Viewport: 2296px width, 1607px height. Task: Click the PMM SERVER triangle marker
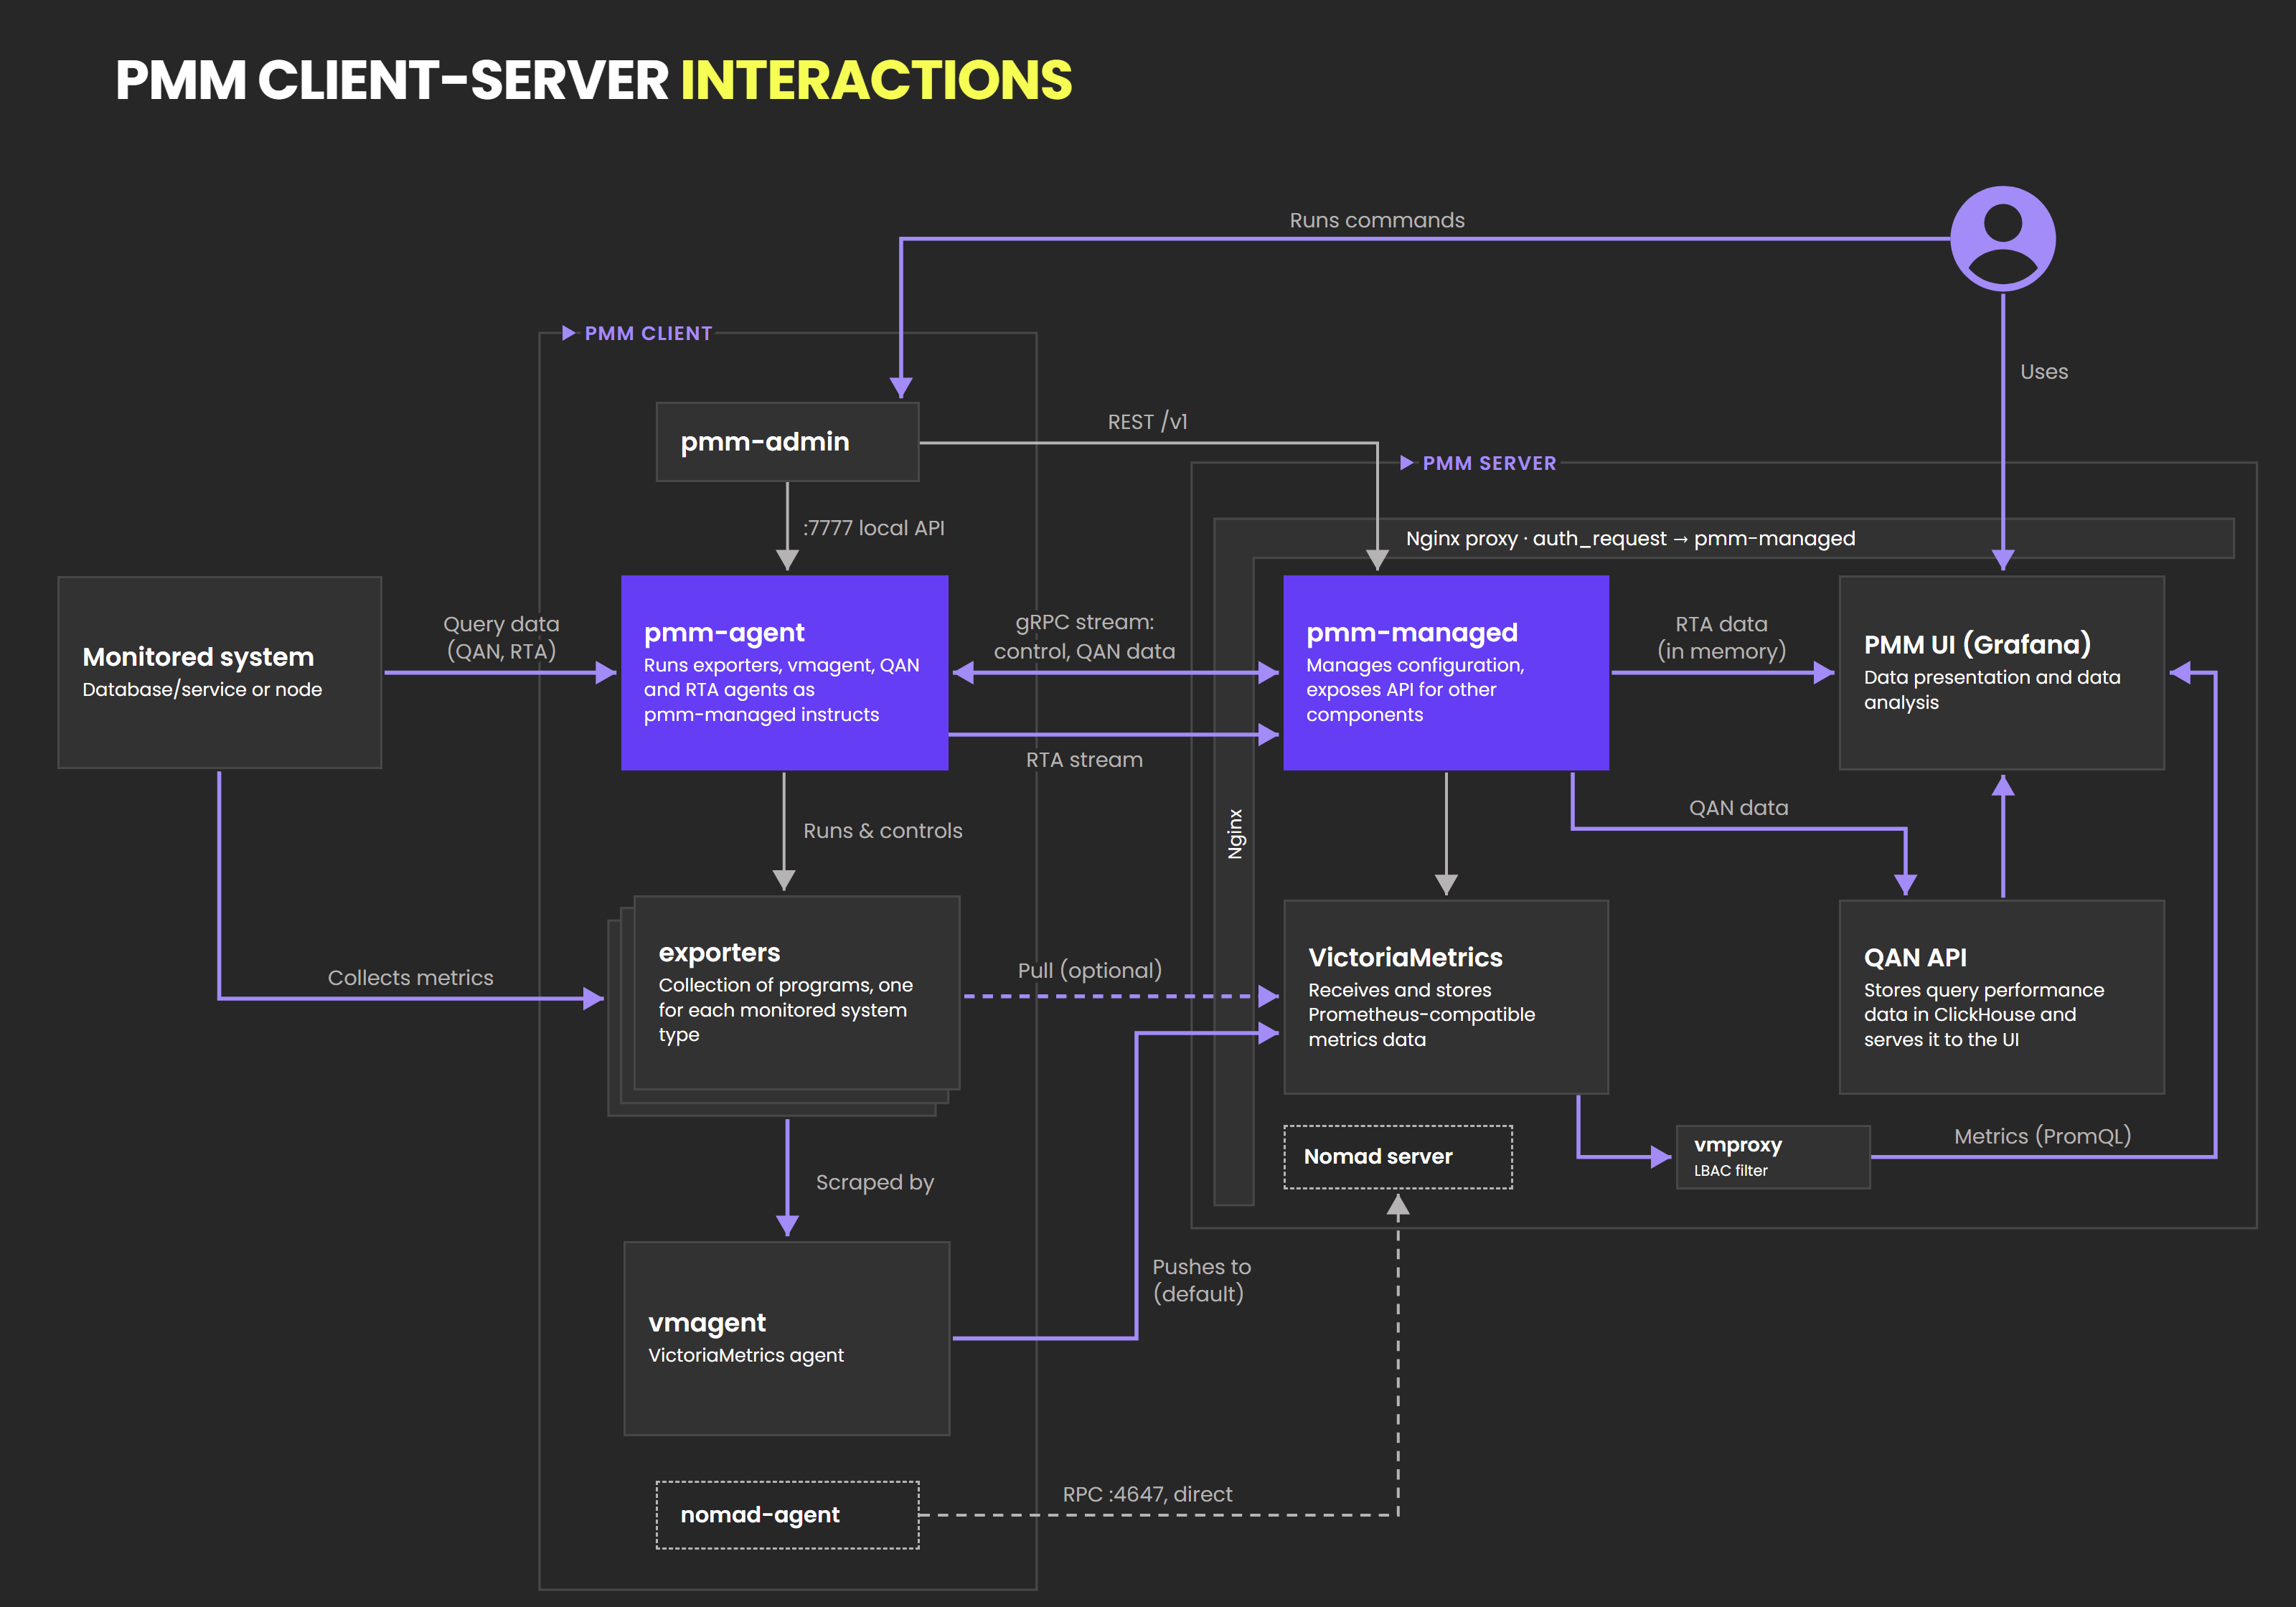pyautogui.click(x=1406, y=462)
